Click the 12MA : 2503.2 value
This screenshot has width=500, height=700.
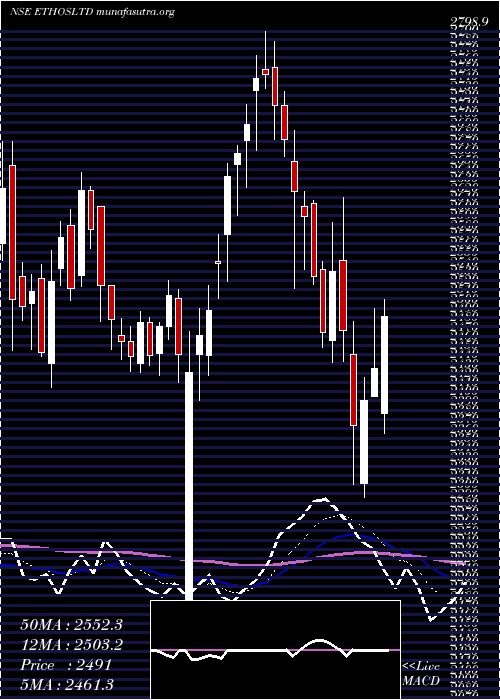pyautogui.click(x=71, y=645)
